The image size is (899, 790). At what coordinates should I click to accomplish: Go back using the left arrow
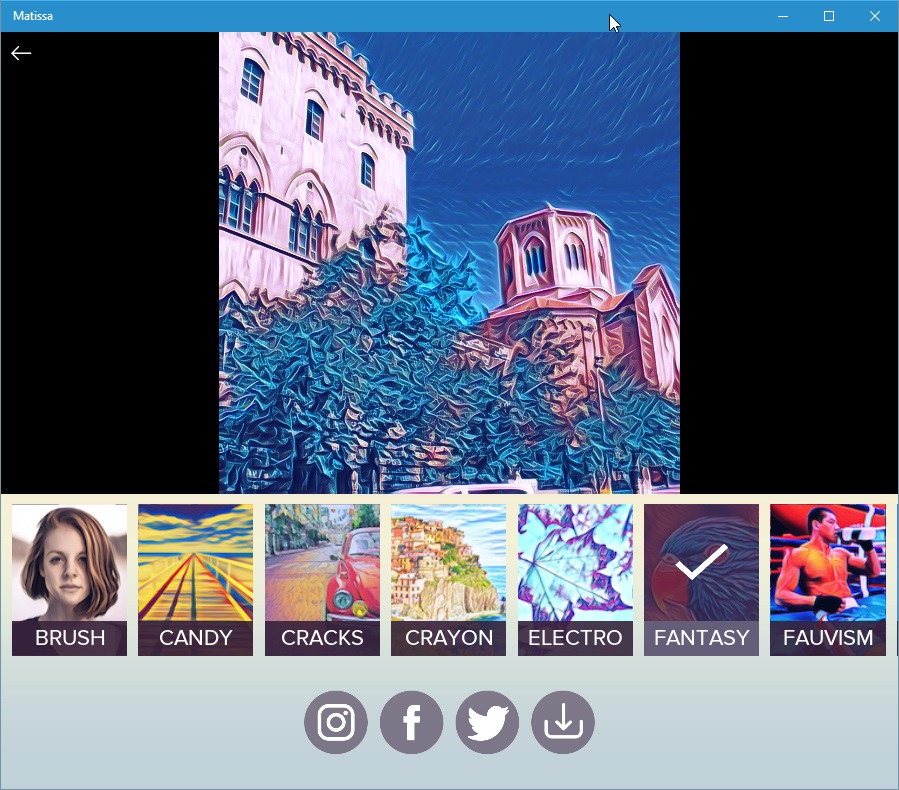pyautogui.click(x=21, y=53)
